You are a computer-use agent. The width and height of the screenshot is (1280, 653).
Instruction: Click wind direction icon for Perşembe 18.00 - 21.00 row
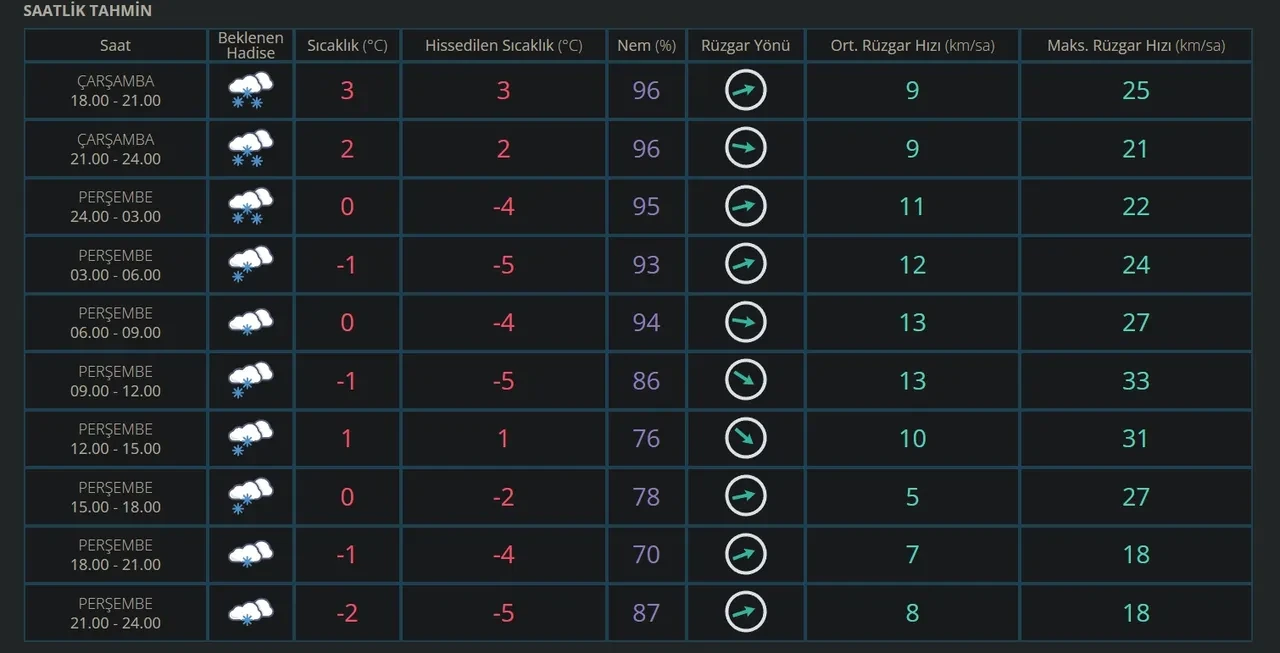coord(745,555)
